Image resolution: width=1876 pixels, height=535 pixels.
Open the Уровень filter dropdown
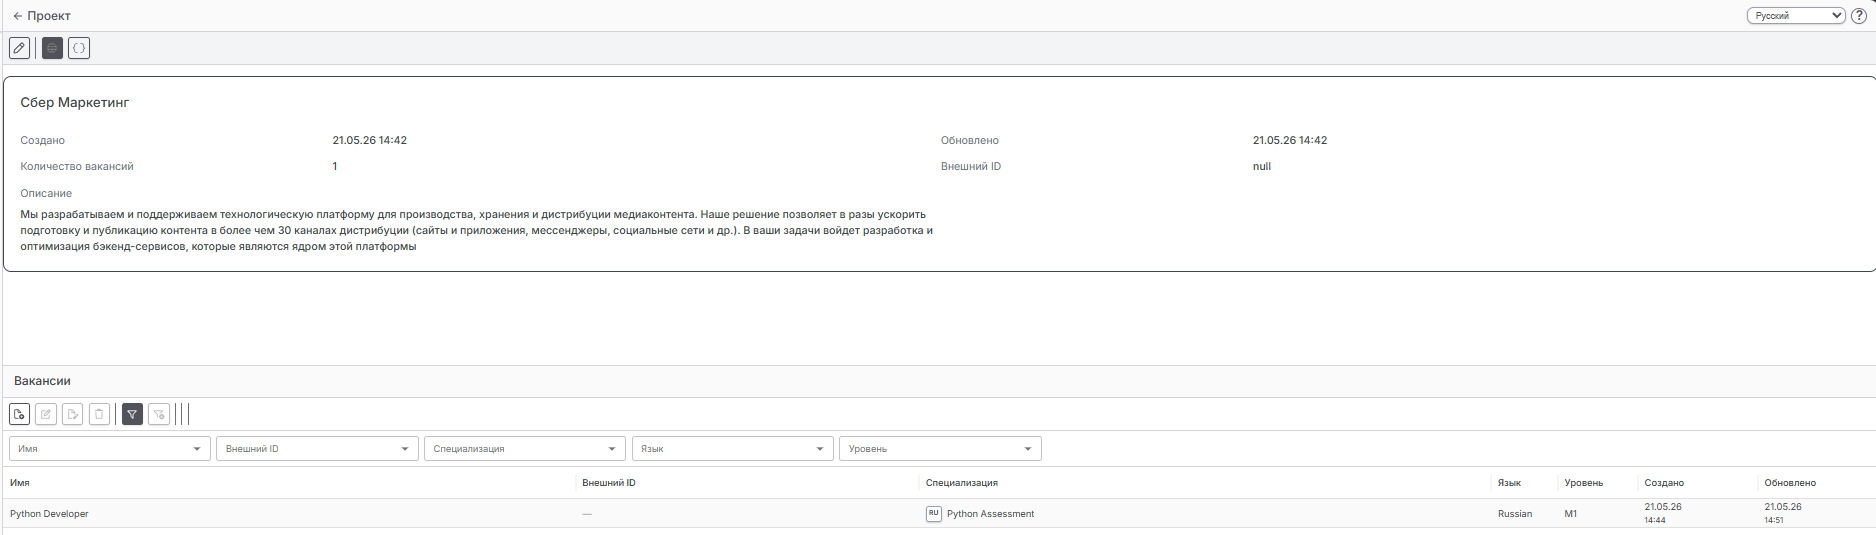(x=940, y=449)
